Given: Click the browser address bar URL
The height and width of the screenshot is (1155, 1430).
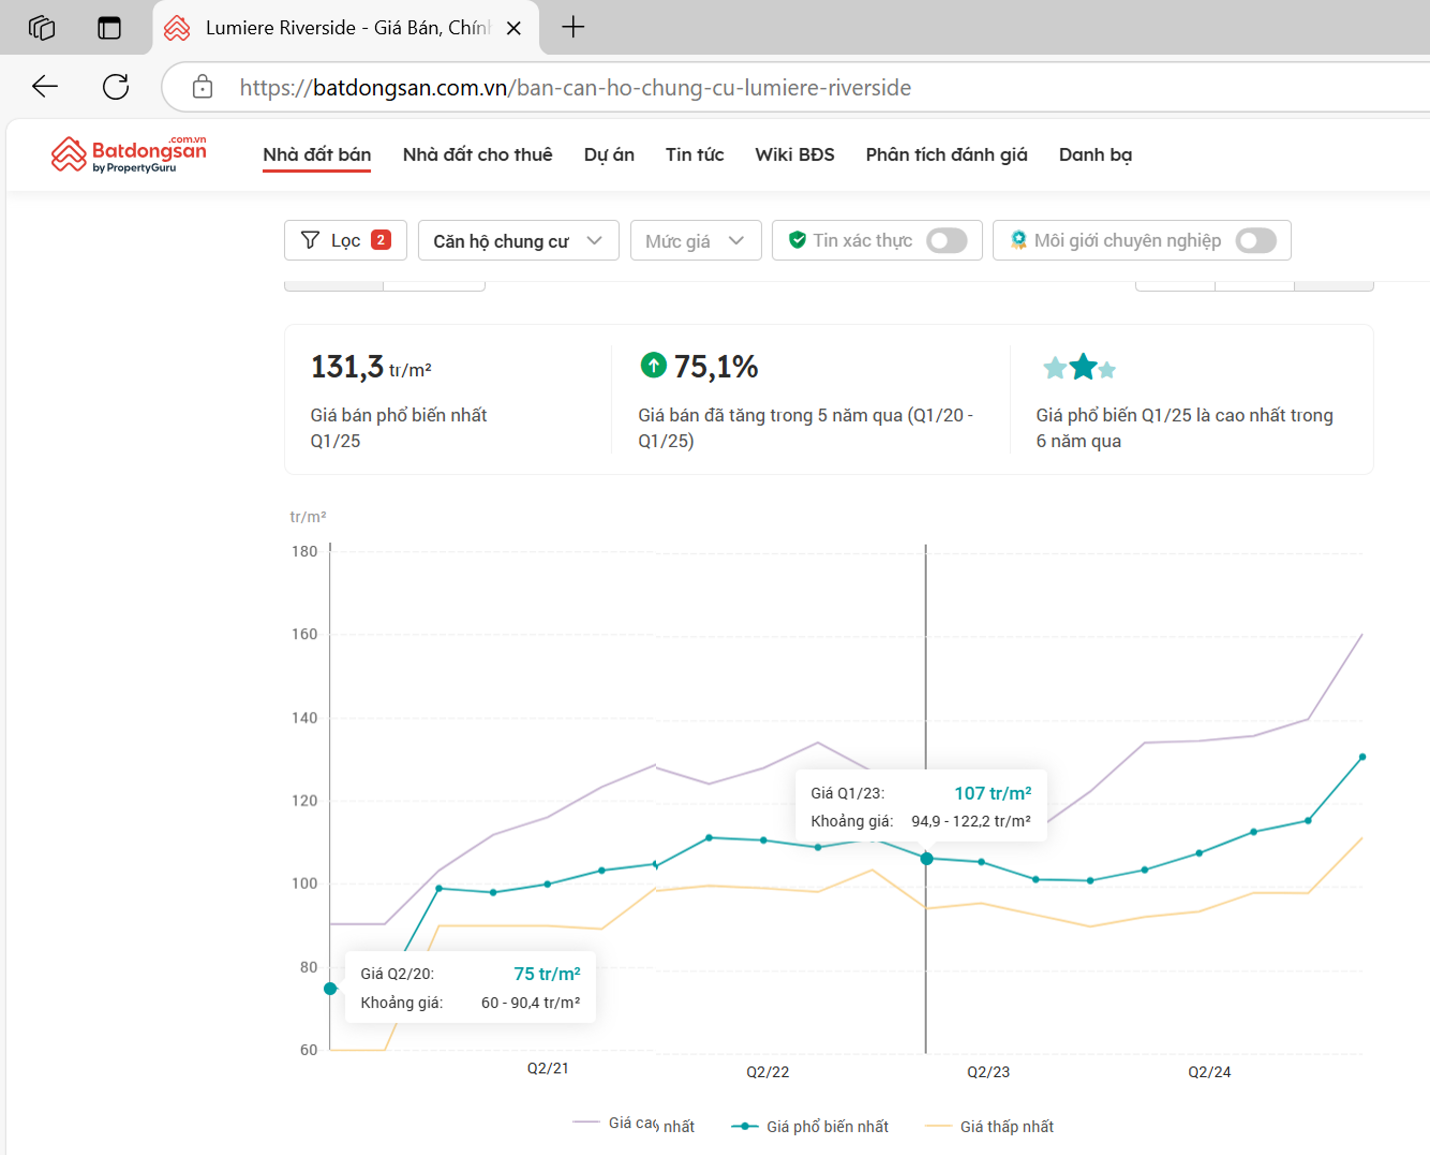Looking at the screenshot, I should coord(575,88).
